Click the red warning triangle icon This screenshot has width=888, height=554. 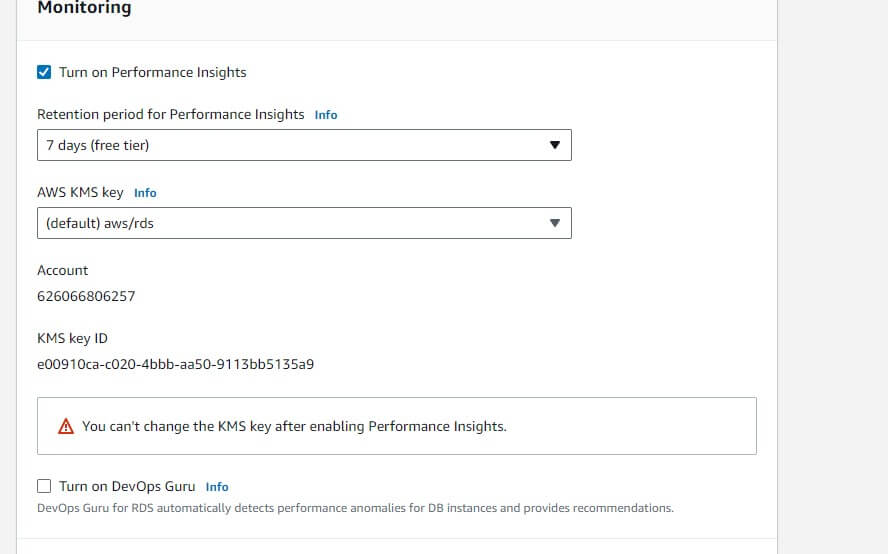coord(66,426)
